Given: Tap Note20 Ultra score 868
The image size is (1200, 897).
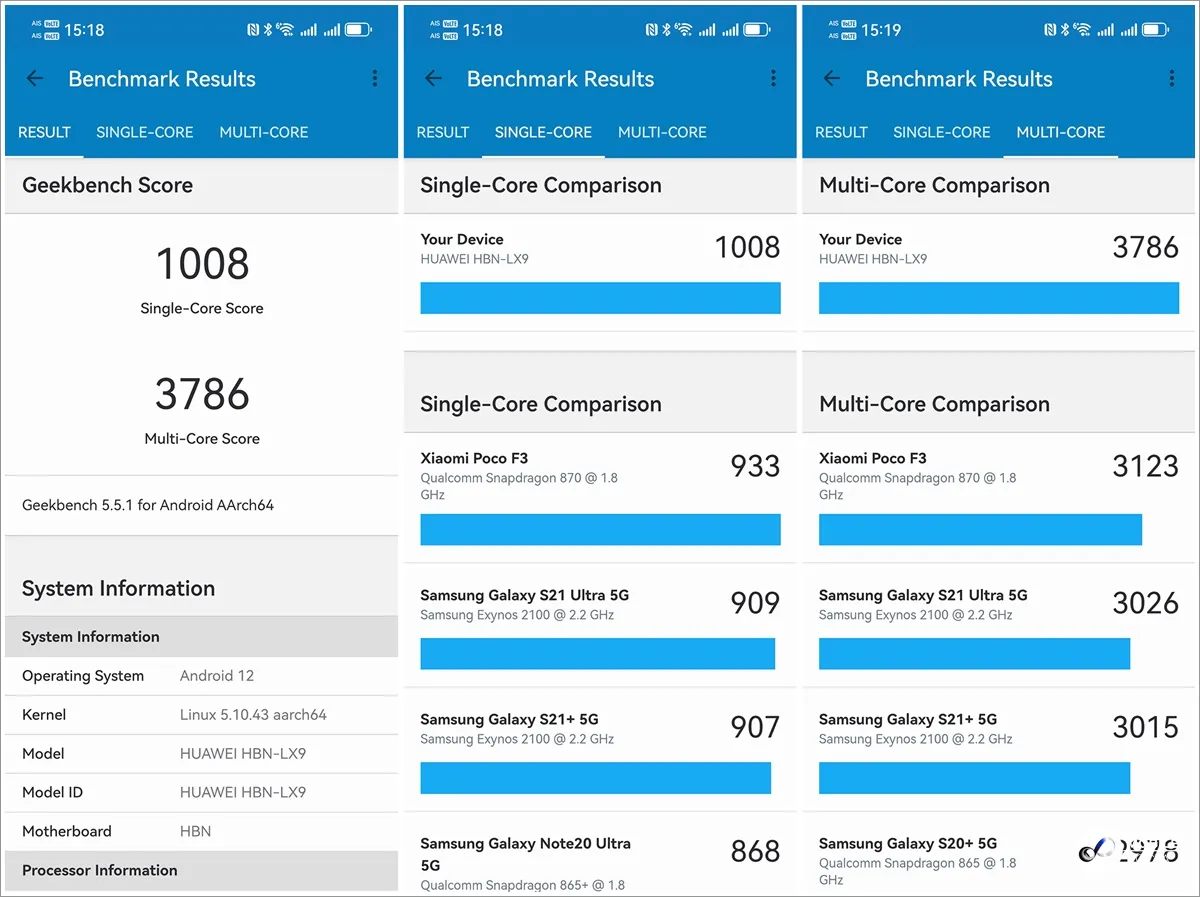Looking at the screenshot, I should pyautogui.click(x=755, y=851).
